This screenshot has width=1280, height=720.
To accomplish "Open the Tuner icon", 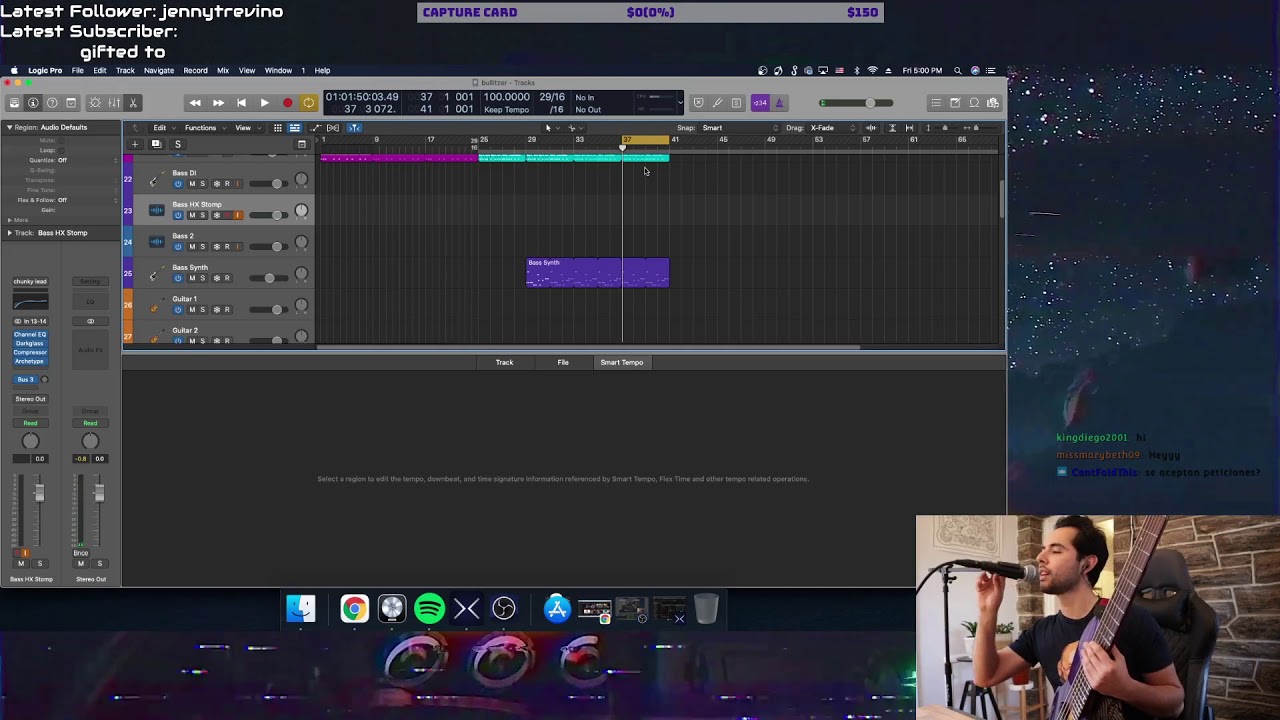I will pyautogui.click(x=717, y=103).
